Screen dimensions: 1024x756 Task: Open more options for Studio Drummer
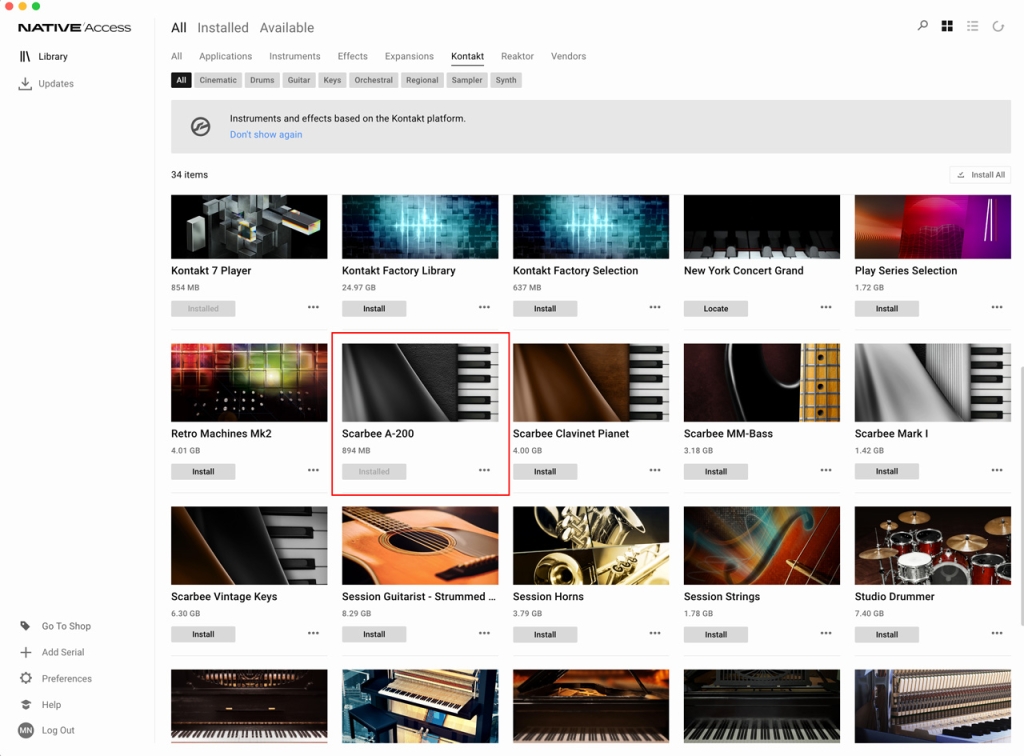997,633
